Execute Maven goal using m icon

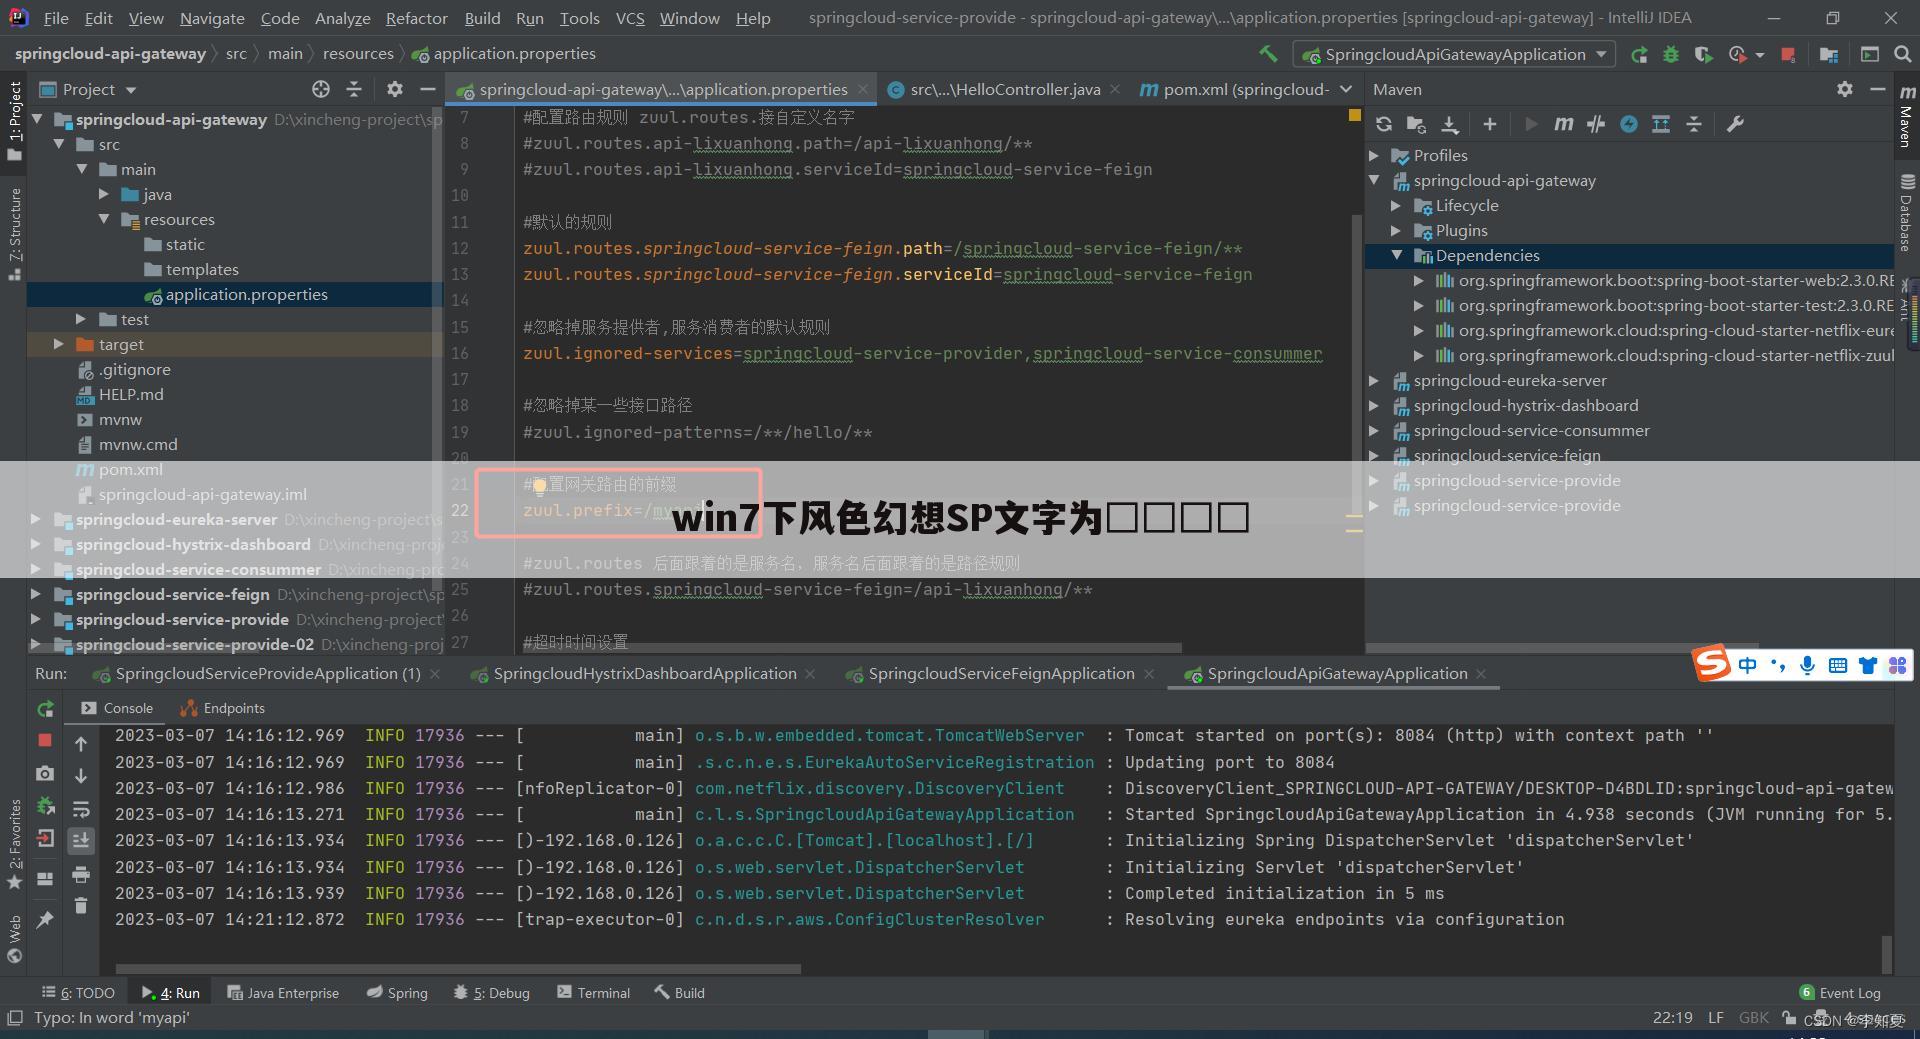1563,124
